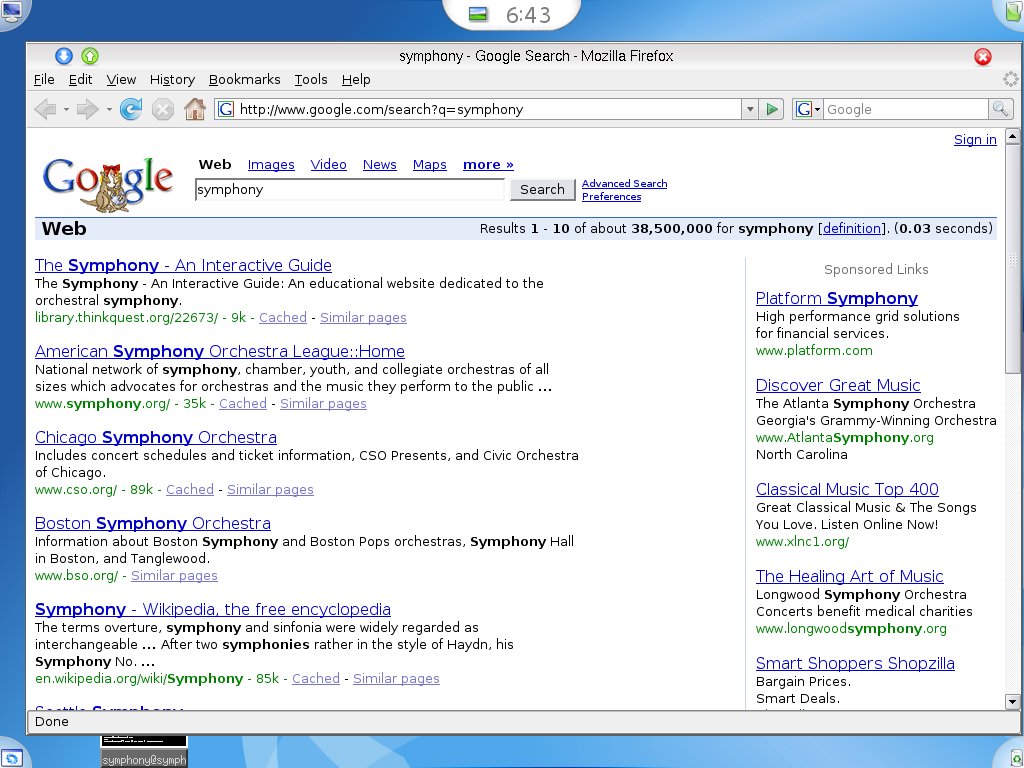The height and width of the screenshot is (768, 1024).
Task: Open the View menu
Action: [x=121, y=80]
